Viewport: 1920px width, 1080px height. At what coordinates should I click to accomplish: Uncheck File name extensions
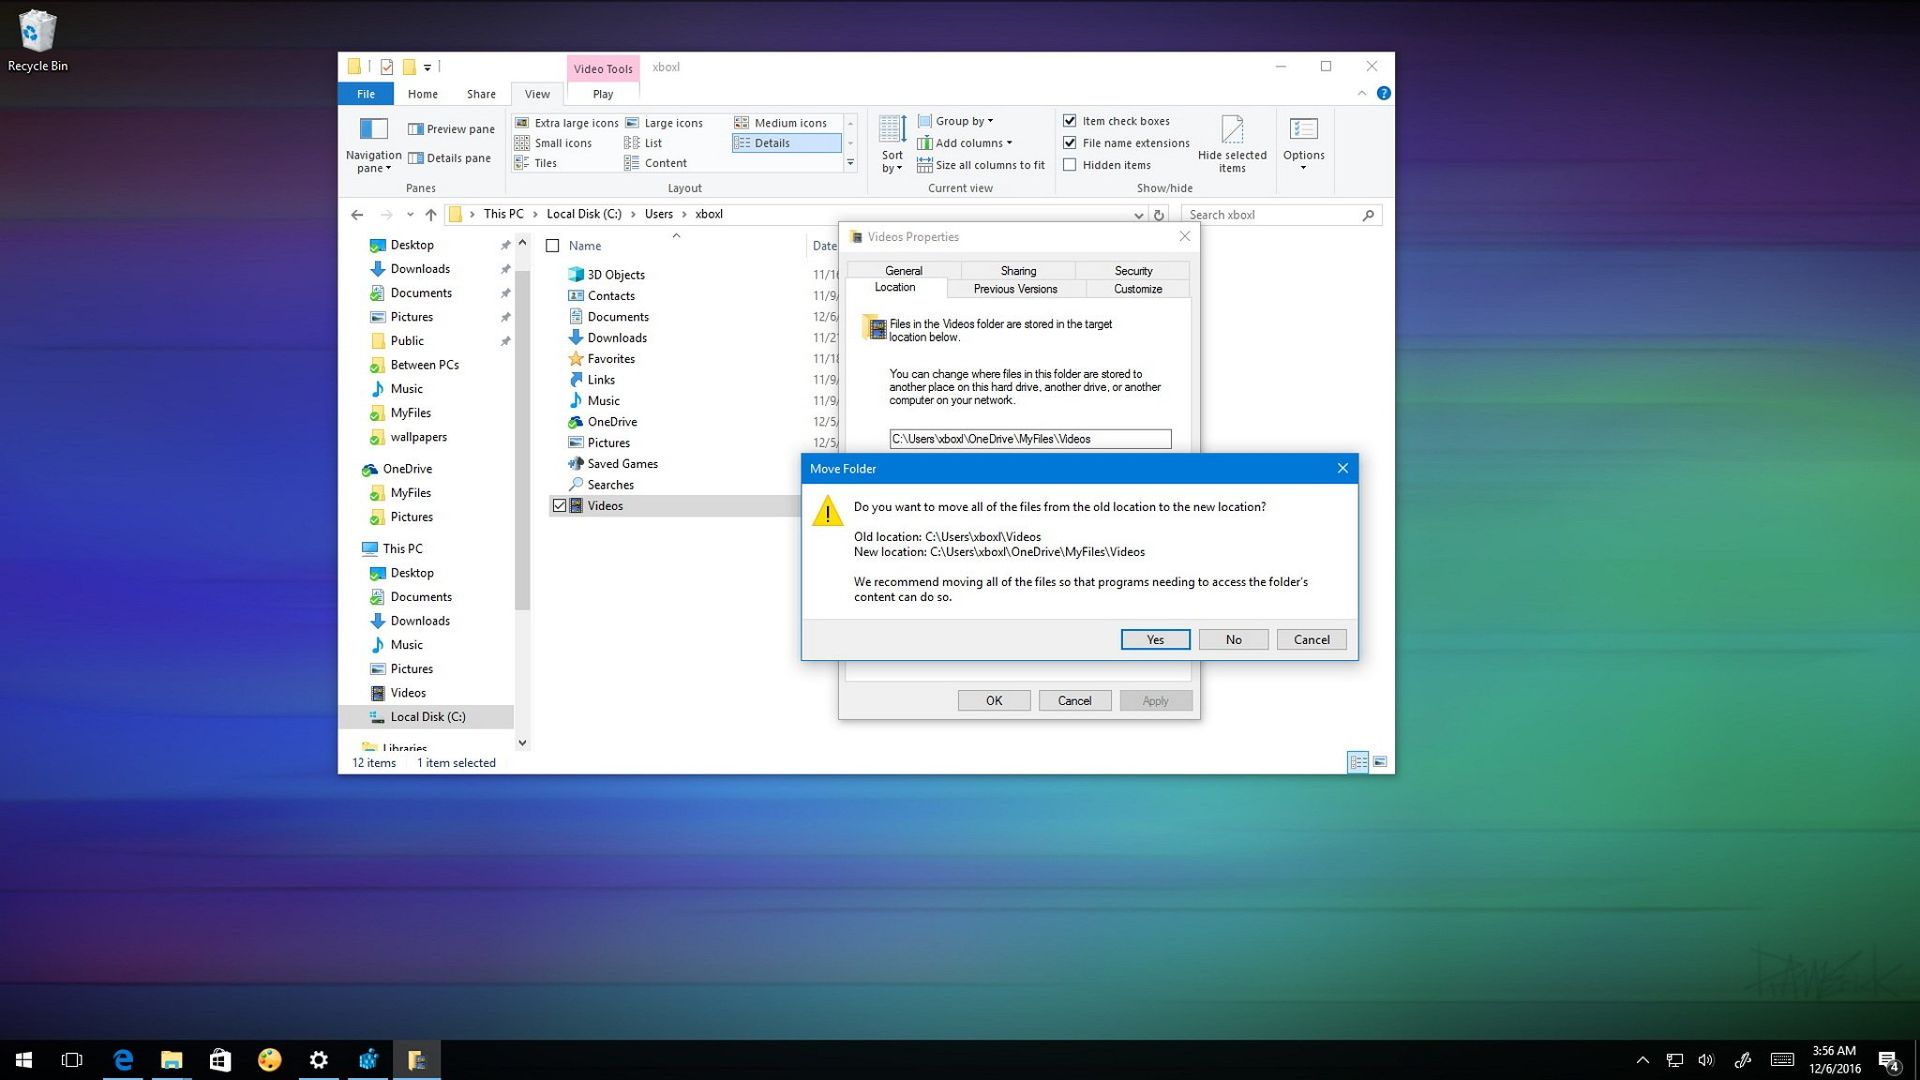1070,143
